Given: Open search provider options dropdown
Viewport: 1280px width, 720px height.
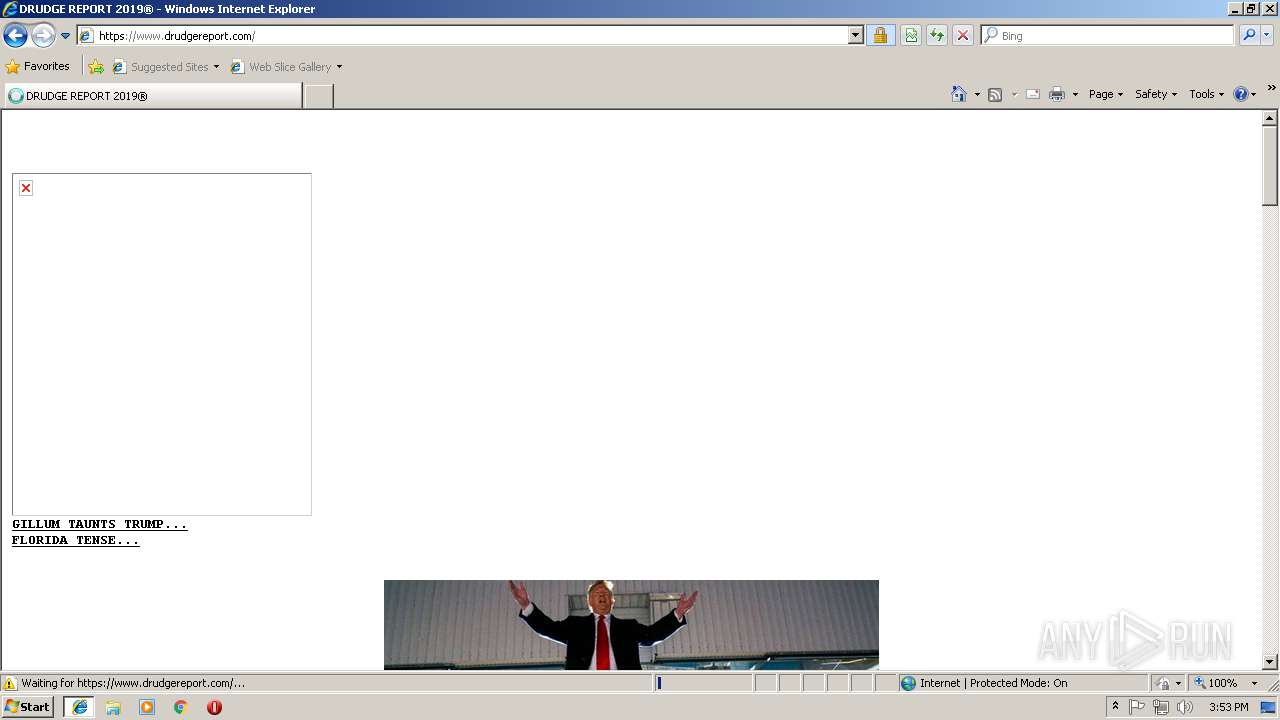Looking at the screenshot, I should 1267,36.
